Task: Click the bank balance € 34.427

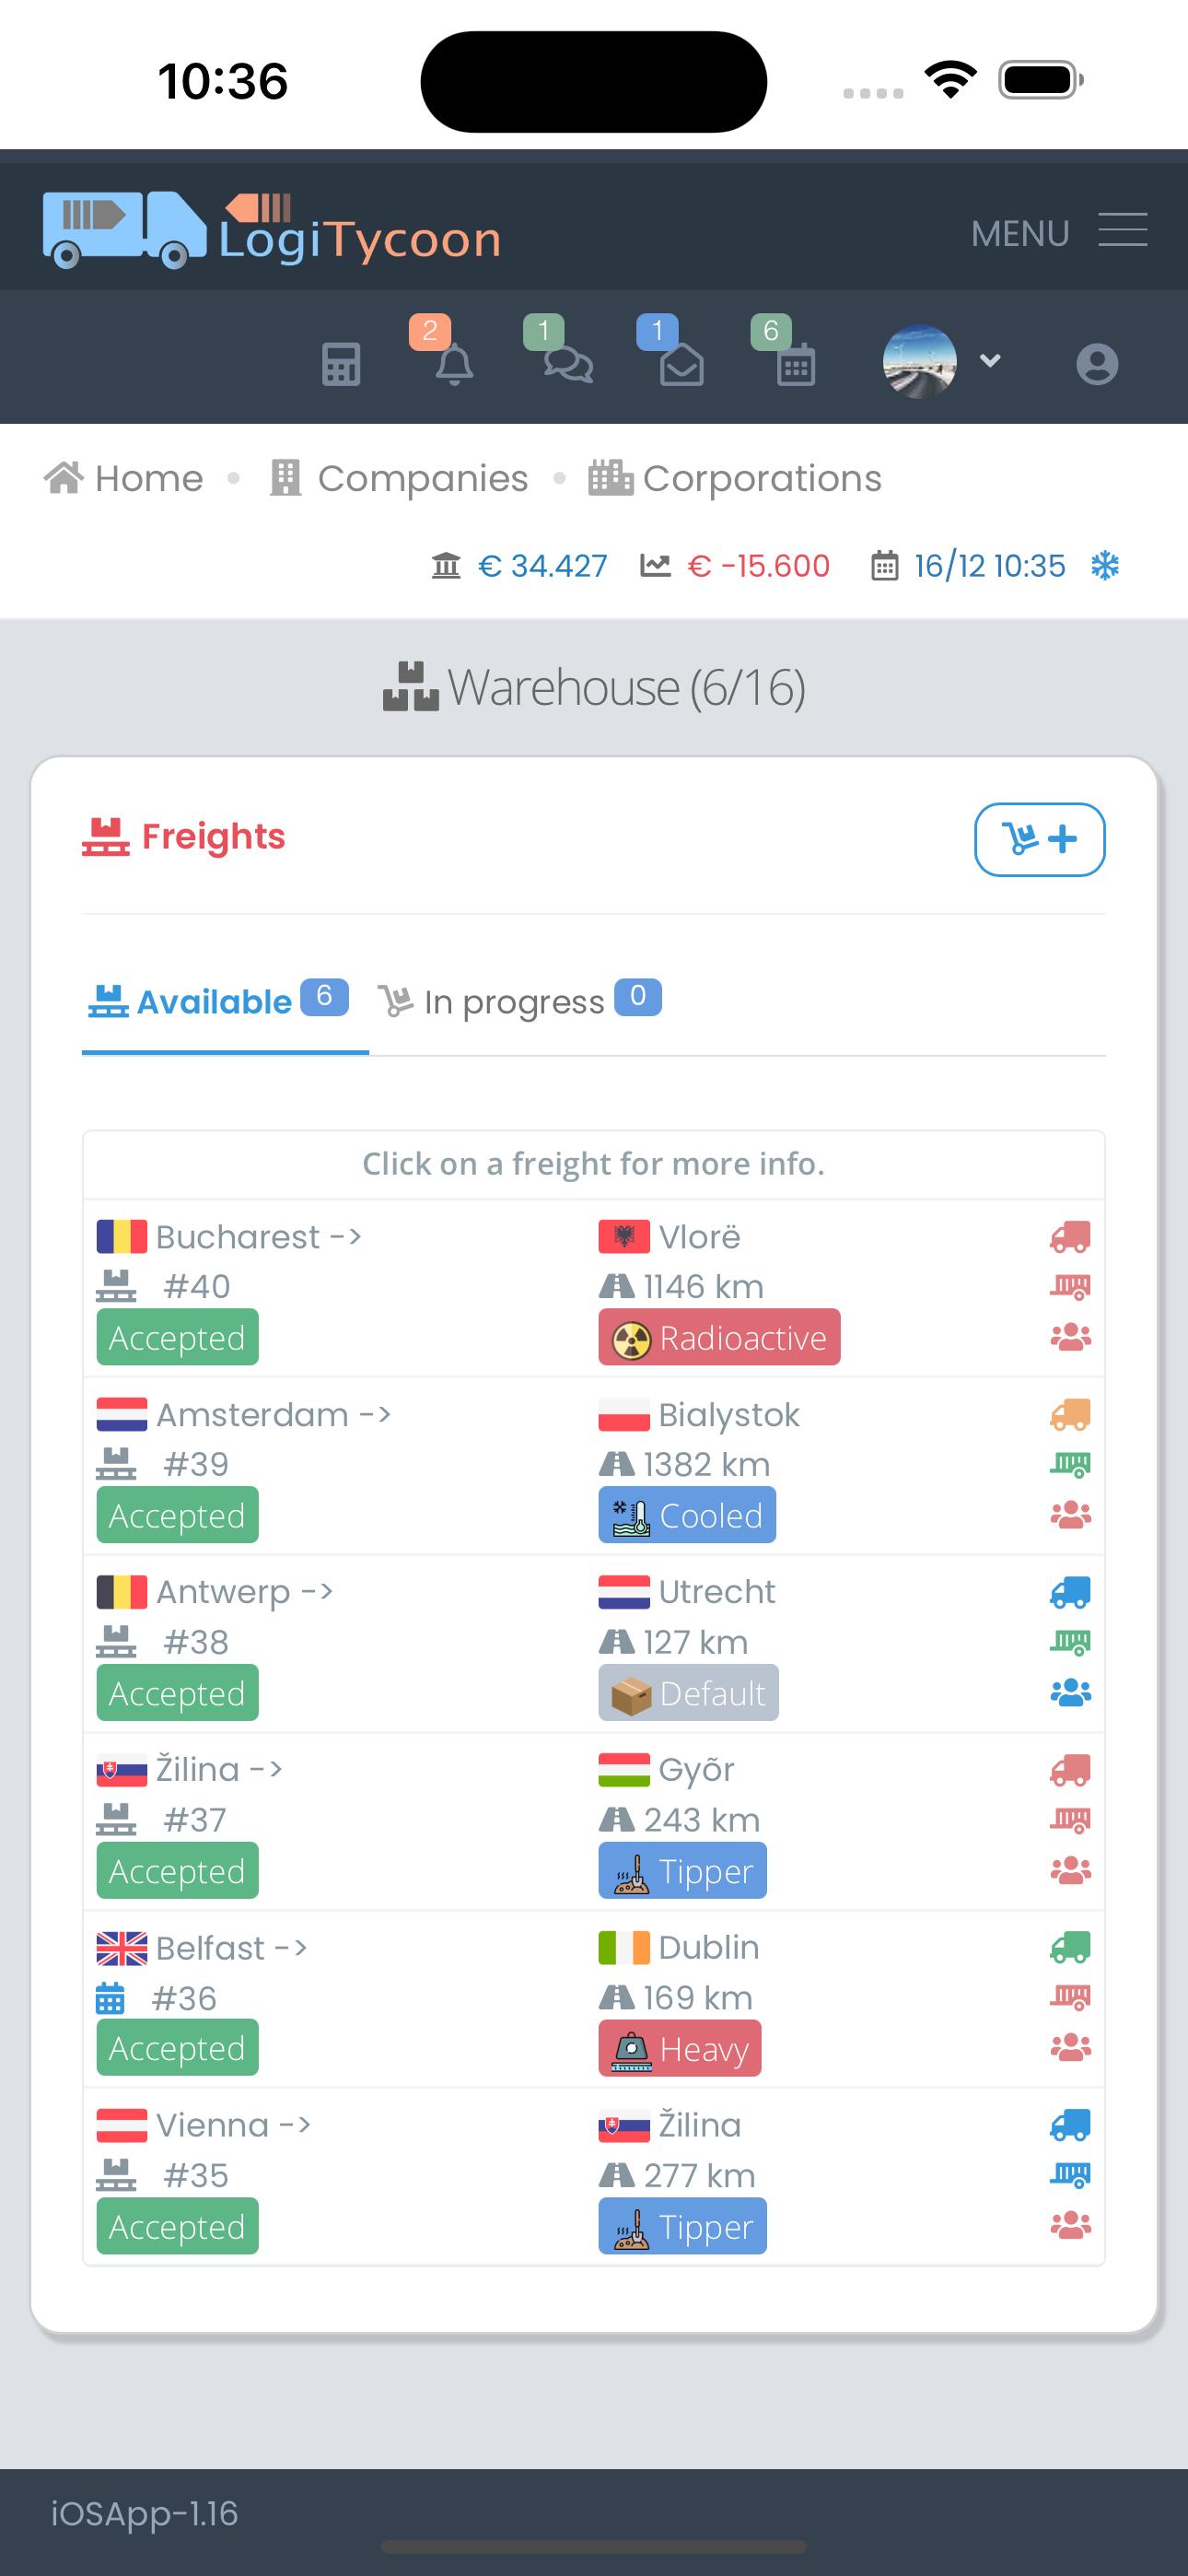Action: click(520, 566)
